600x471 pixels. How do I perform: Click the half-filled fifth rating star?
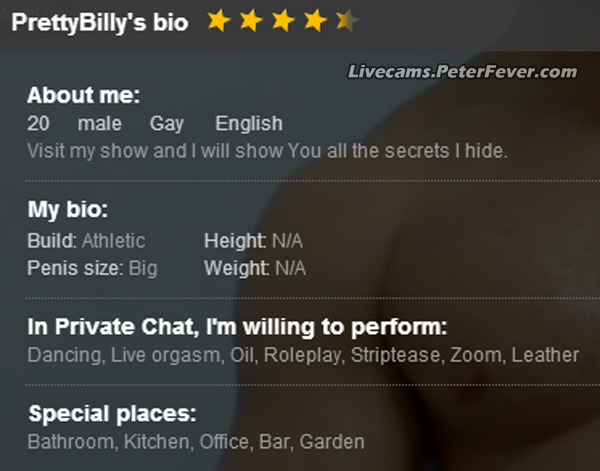346,21
